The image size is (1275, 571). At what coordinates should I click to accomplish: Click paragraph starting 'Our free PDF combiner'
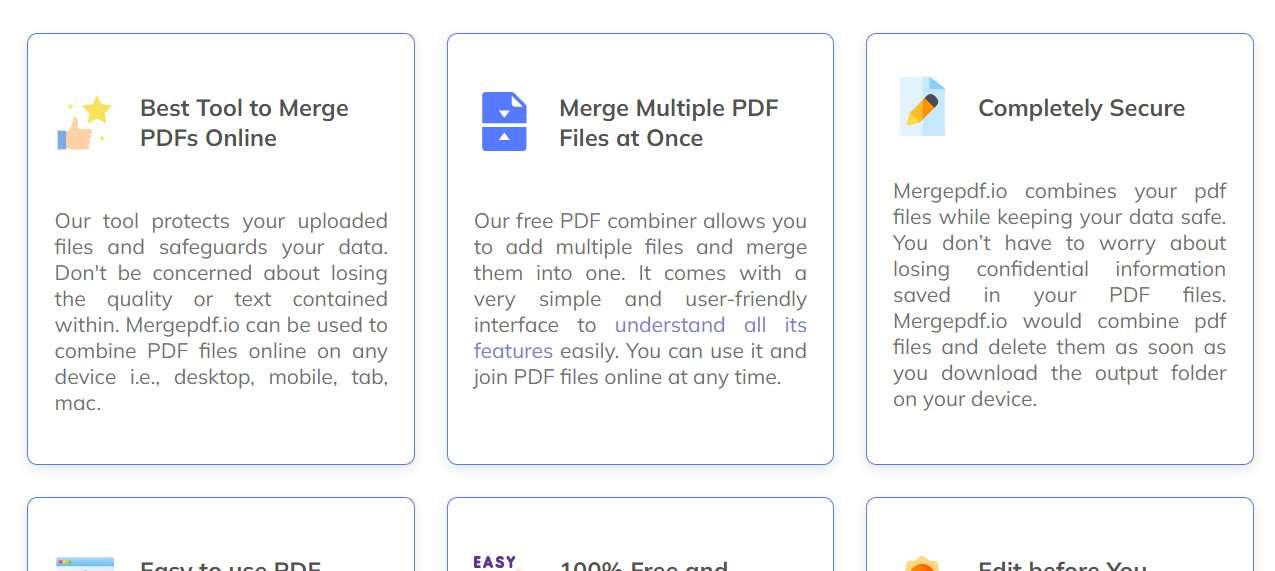(640, 299)
